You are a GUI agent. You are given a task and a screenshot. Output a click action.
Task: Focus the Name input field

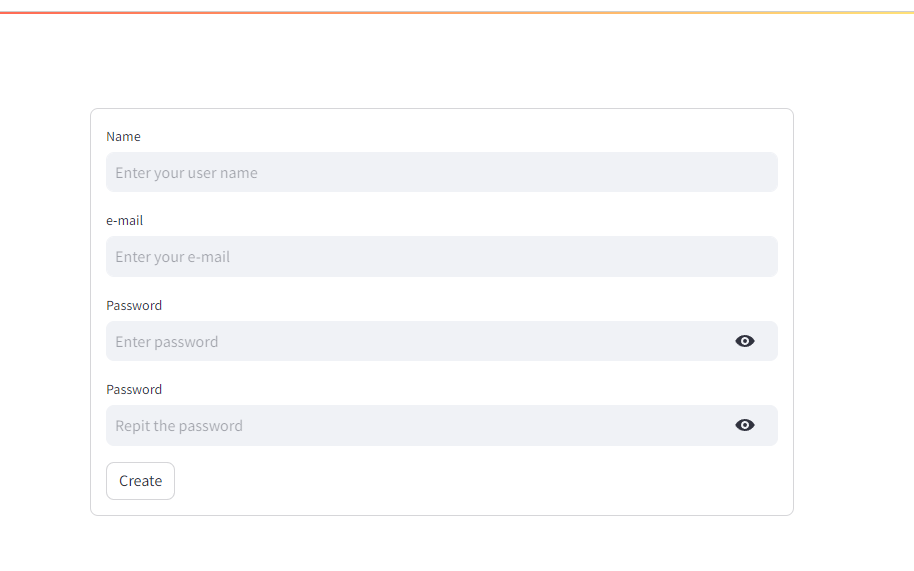pos(441,172)
